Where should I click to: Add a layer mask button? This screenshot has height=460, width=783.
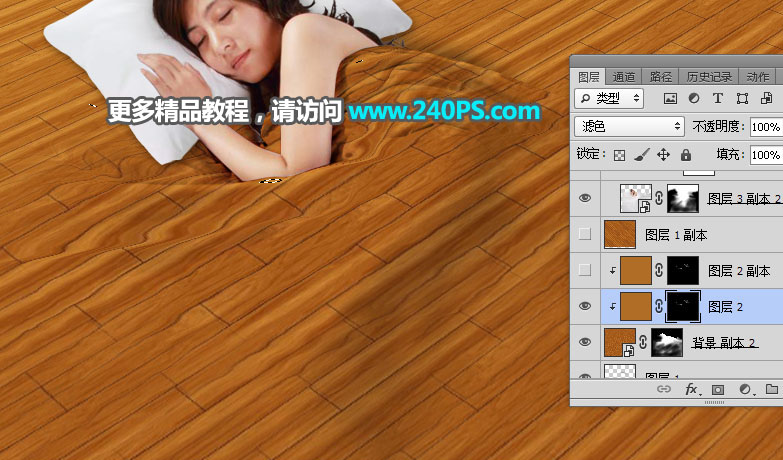click(718, 389)
